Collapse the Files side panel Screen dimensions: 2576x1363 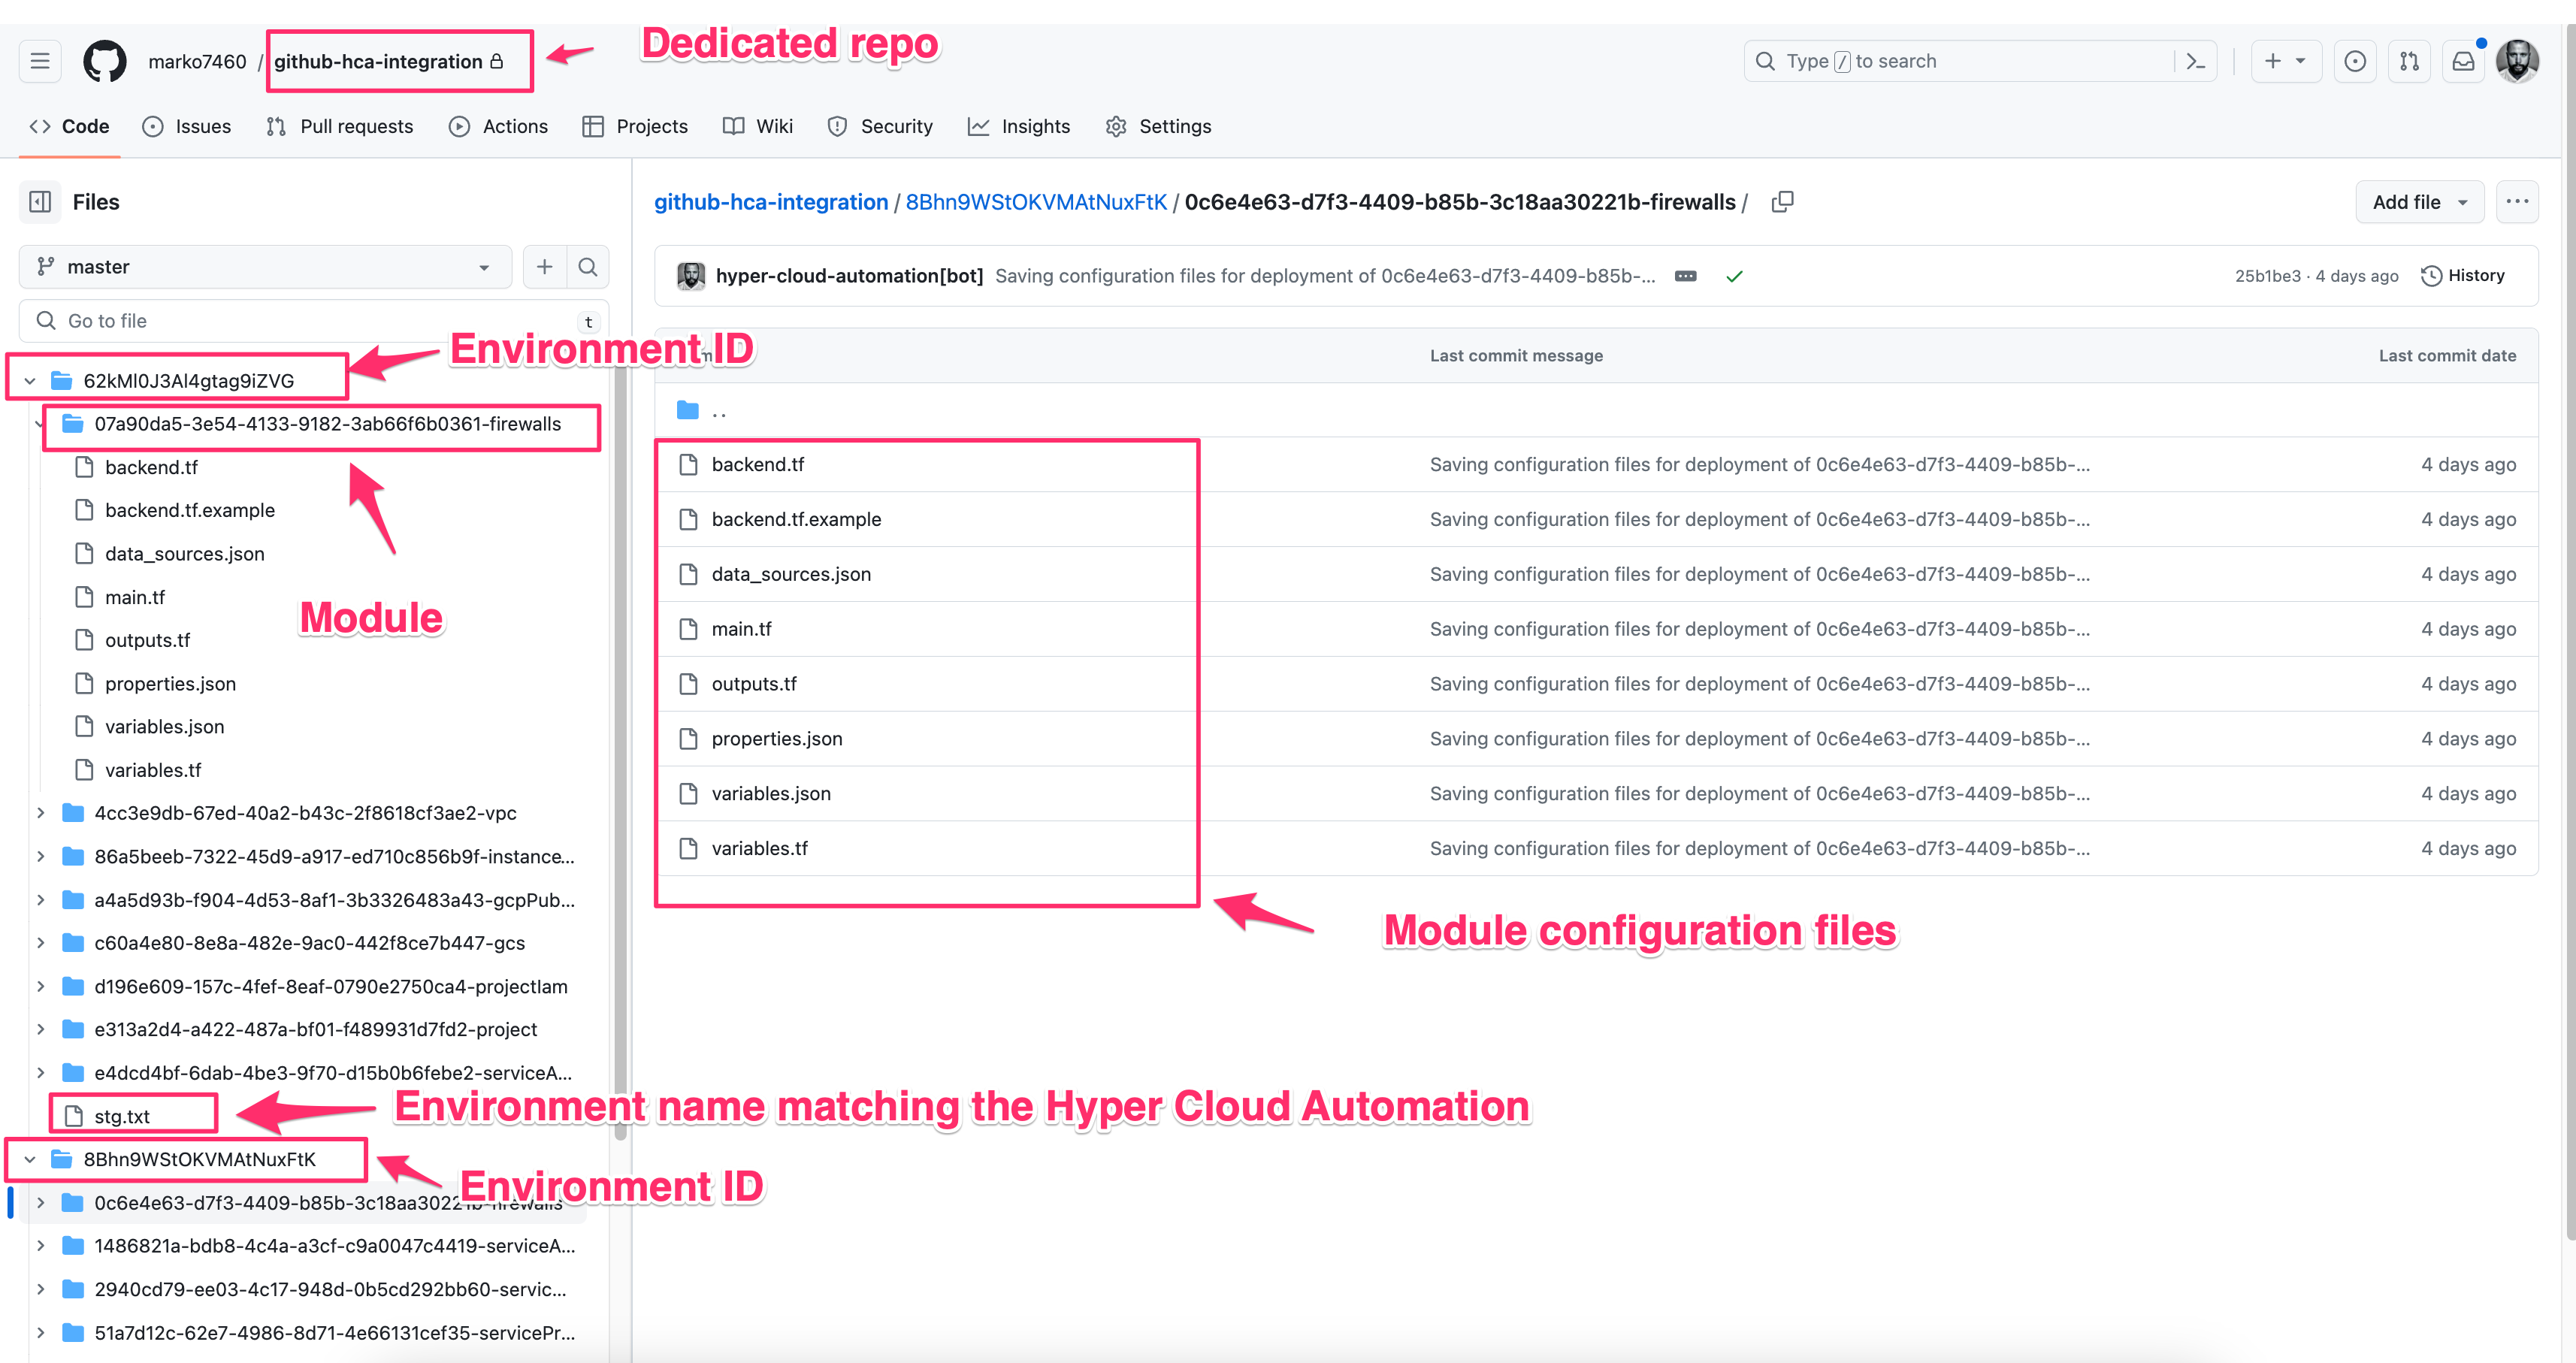coord(39,201)
